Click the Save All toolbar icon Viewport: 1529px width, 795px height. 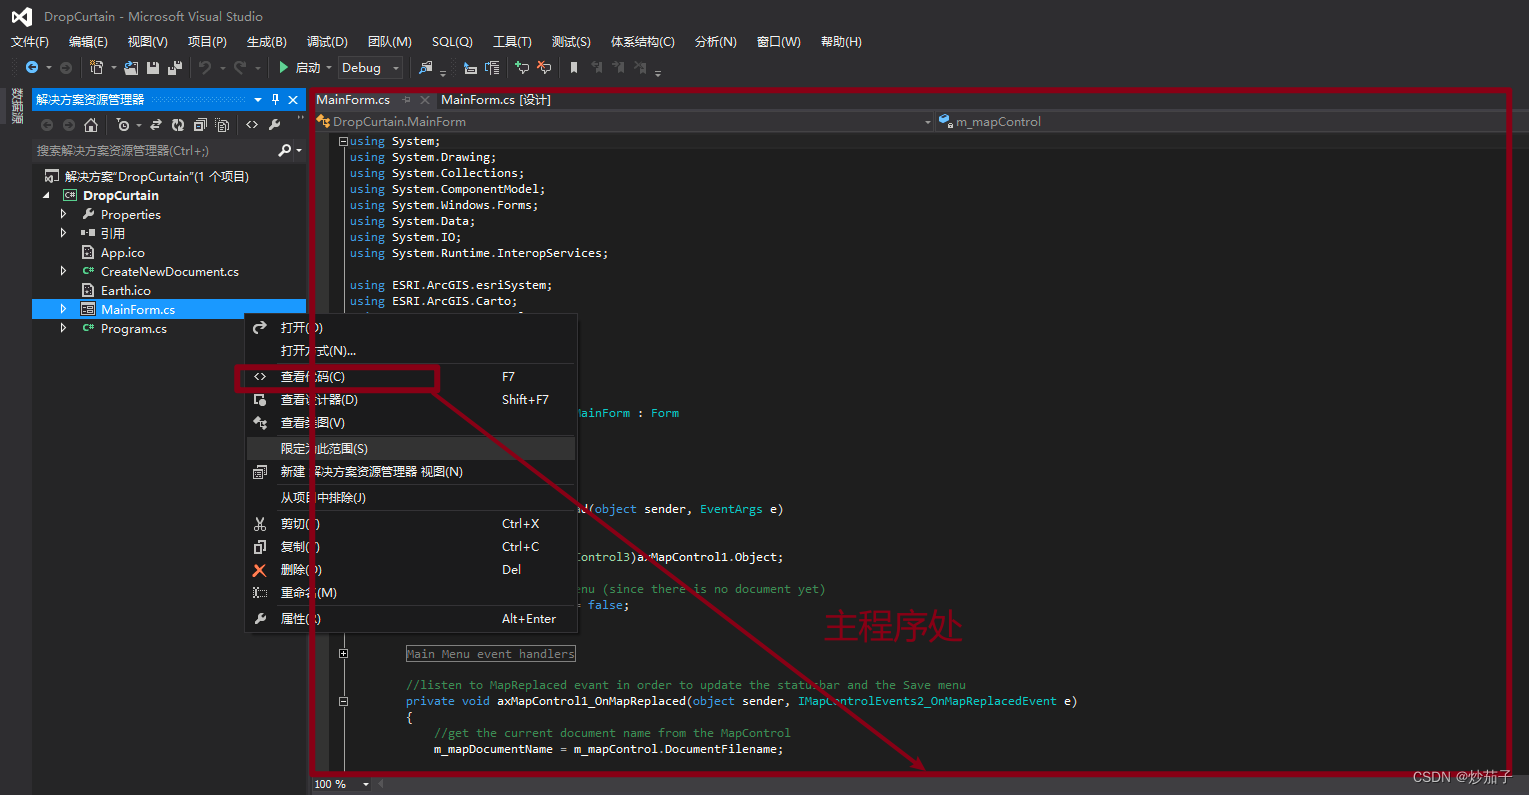[175, 67]
